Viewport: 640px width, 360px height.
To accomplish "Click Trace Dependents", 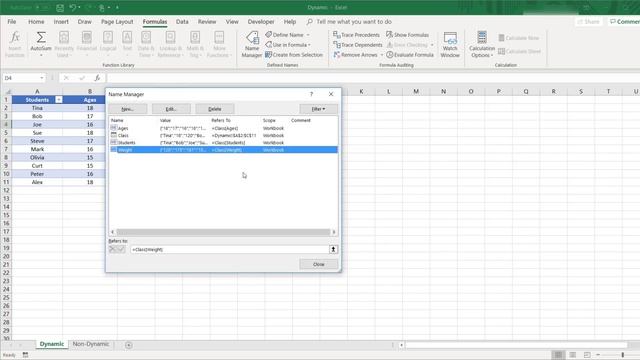I will (x=358, y=45).
